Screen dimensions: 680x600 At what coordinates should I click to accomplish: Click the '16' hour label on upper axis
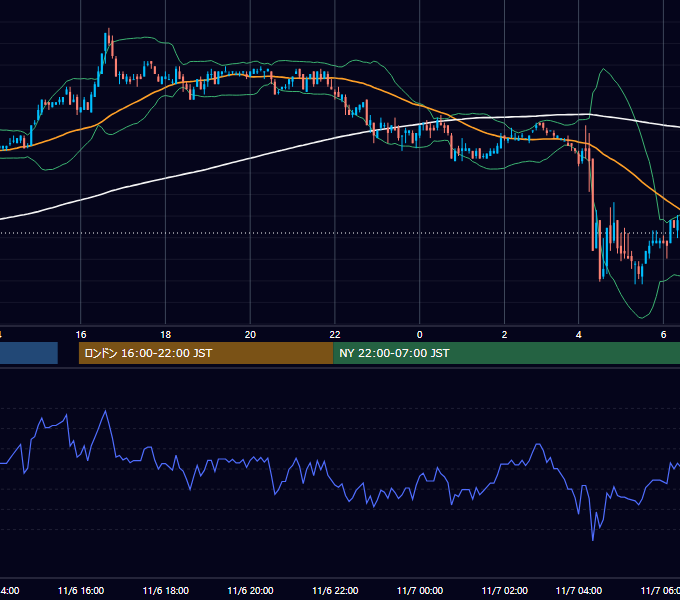point(81,335)
